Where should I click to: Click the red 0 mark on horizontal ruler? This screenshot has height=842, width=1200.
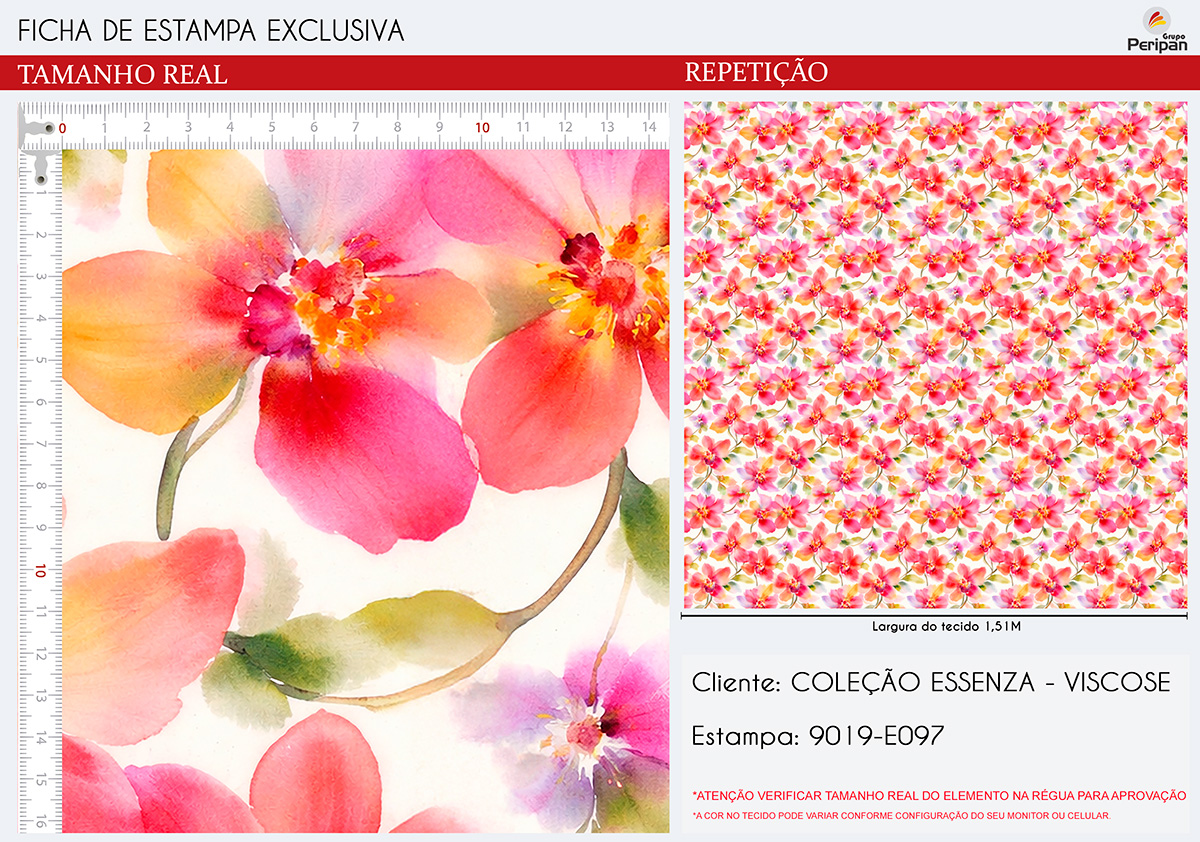pyautogui.click(x=63, y=128)
